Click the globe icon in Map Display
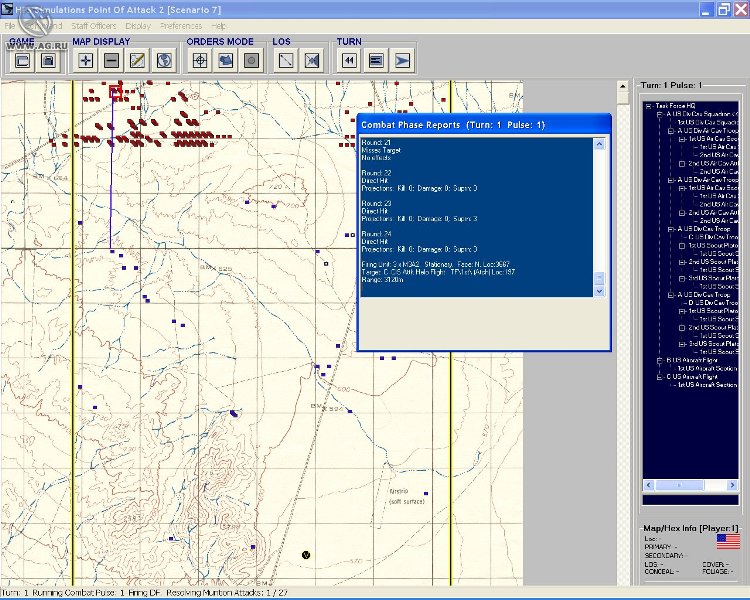The image size is (750, 600). point(164,60)
